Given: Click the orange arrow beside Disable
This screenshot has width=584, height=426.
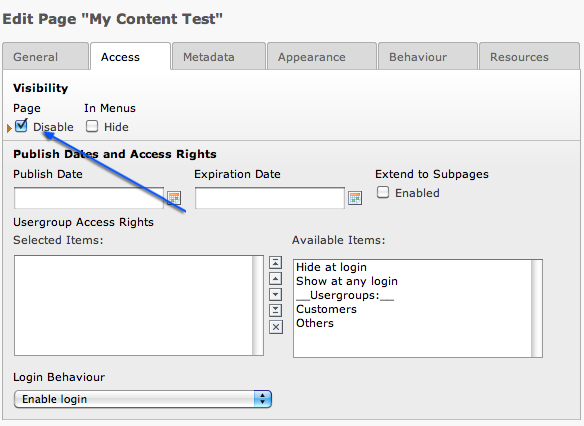Looking at the screenshot, I should pos(9,128).
